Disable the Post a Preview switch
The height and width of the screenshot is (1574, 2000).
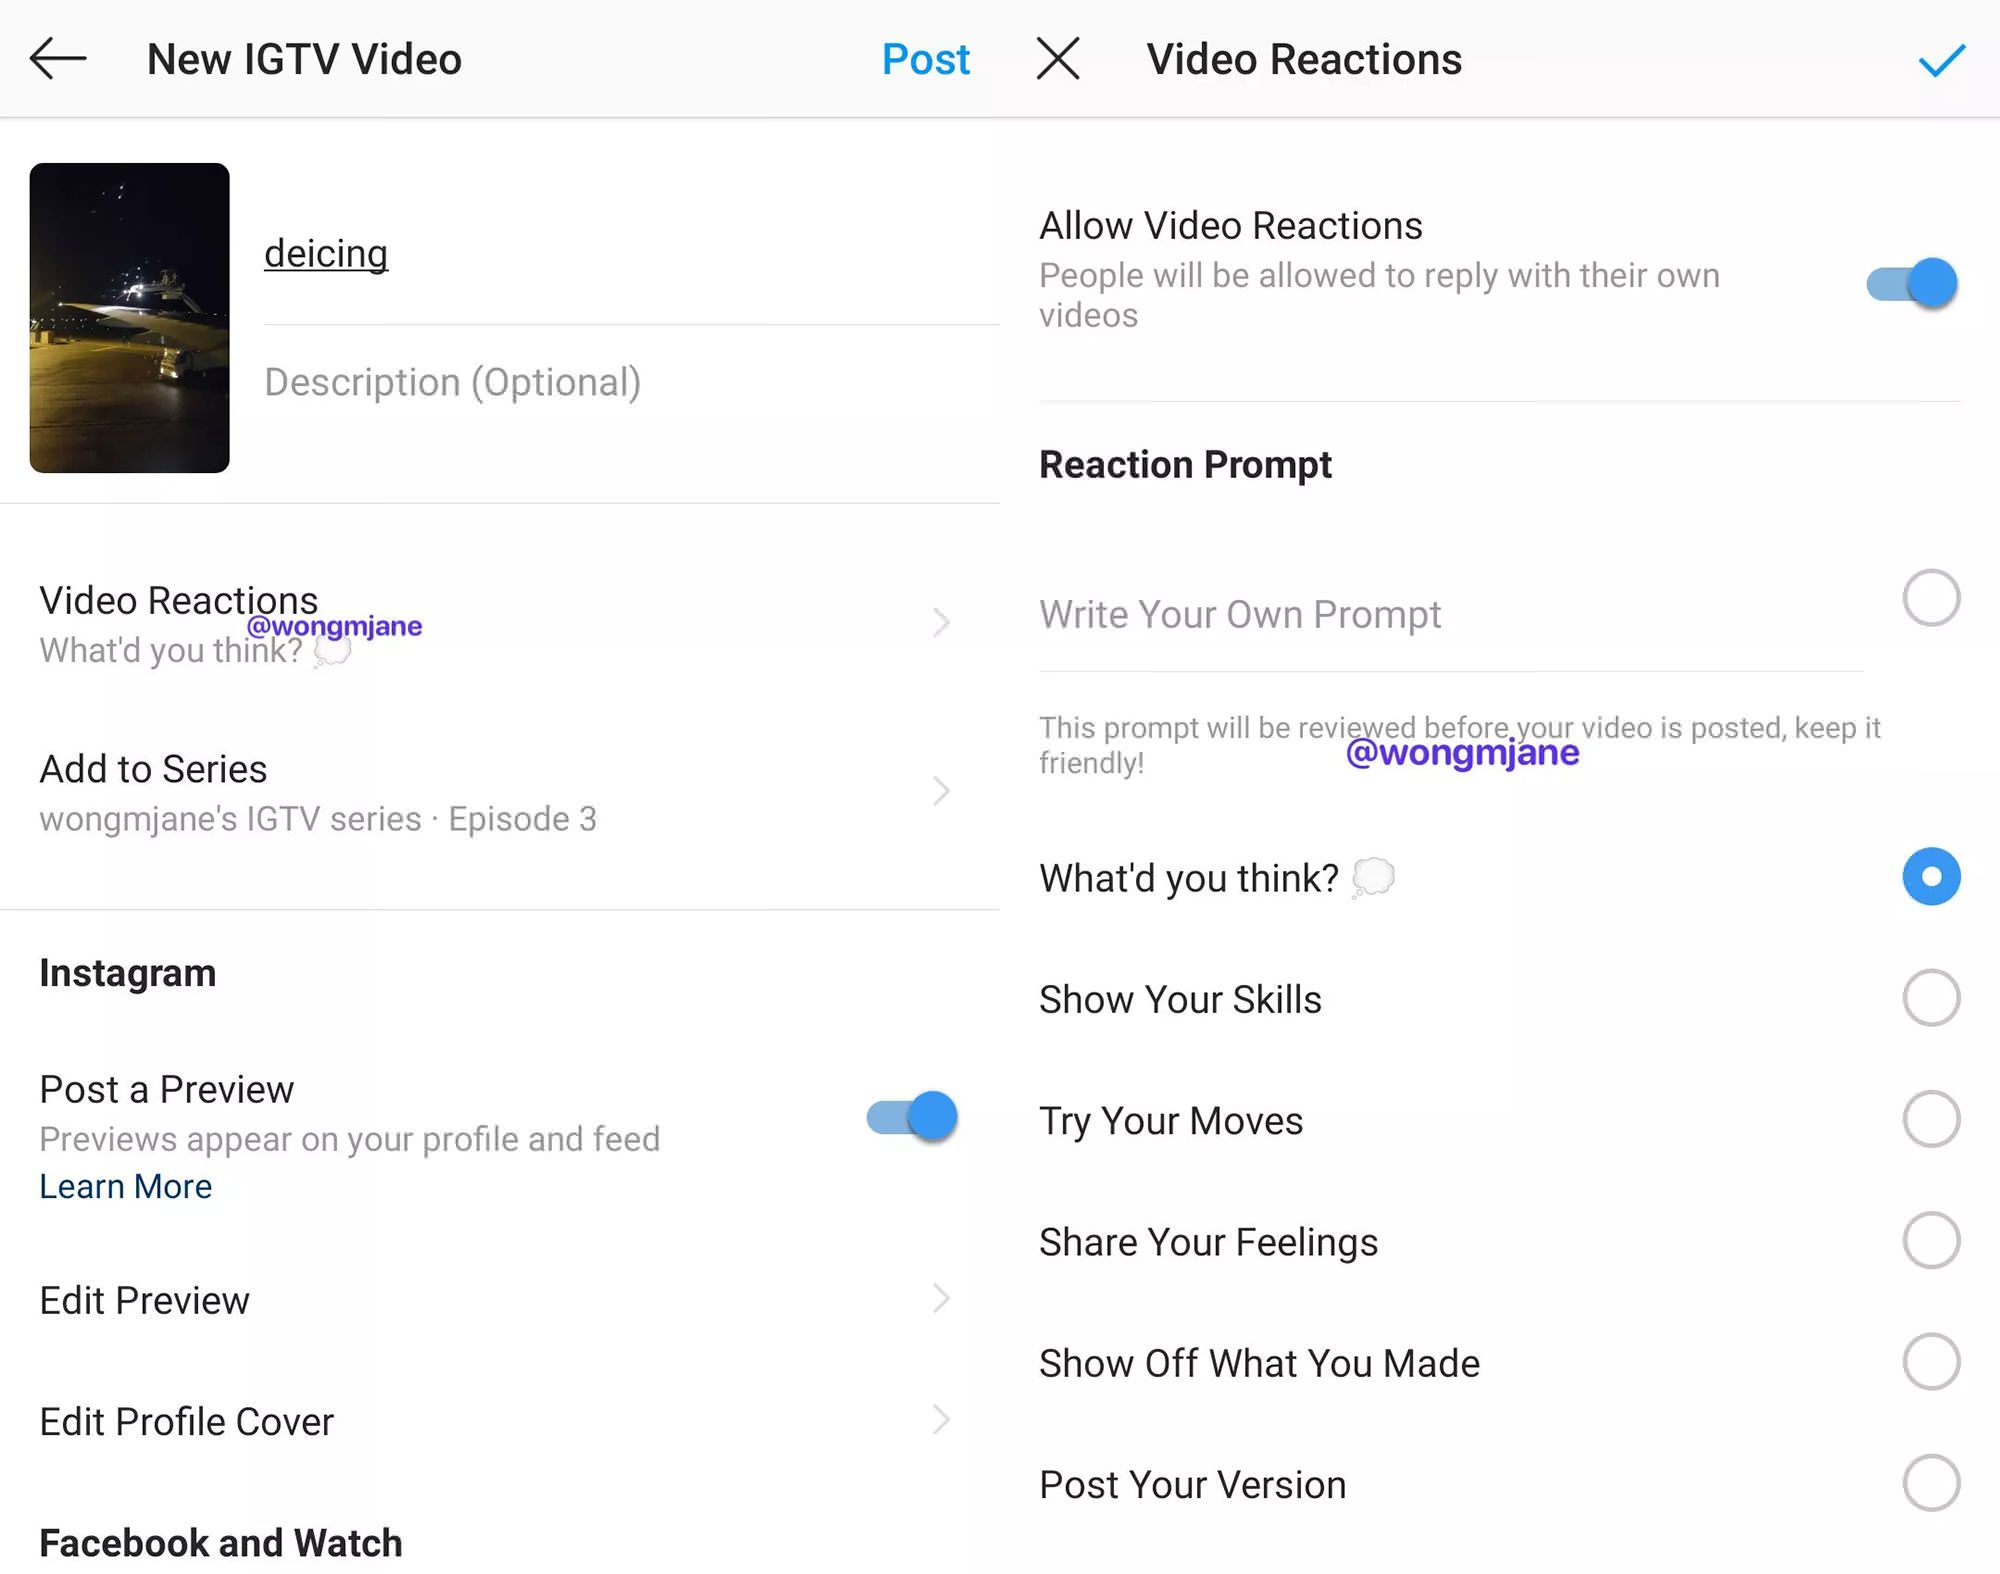pyautogui.click(x=912, y=1116)
